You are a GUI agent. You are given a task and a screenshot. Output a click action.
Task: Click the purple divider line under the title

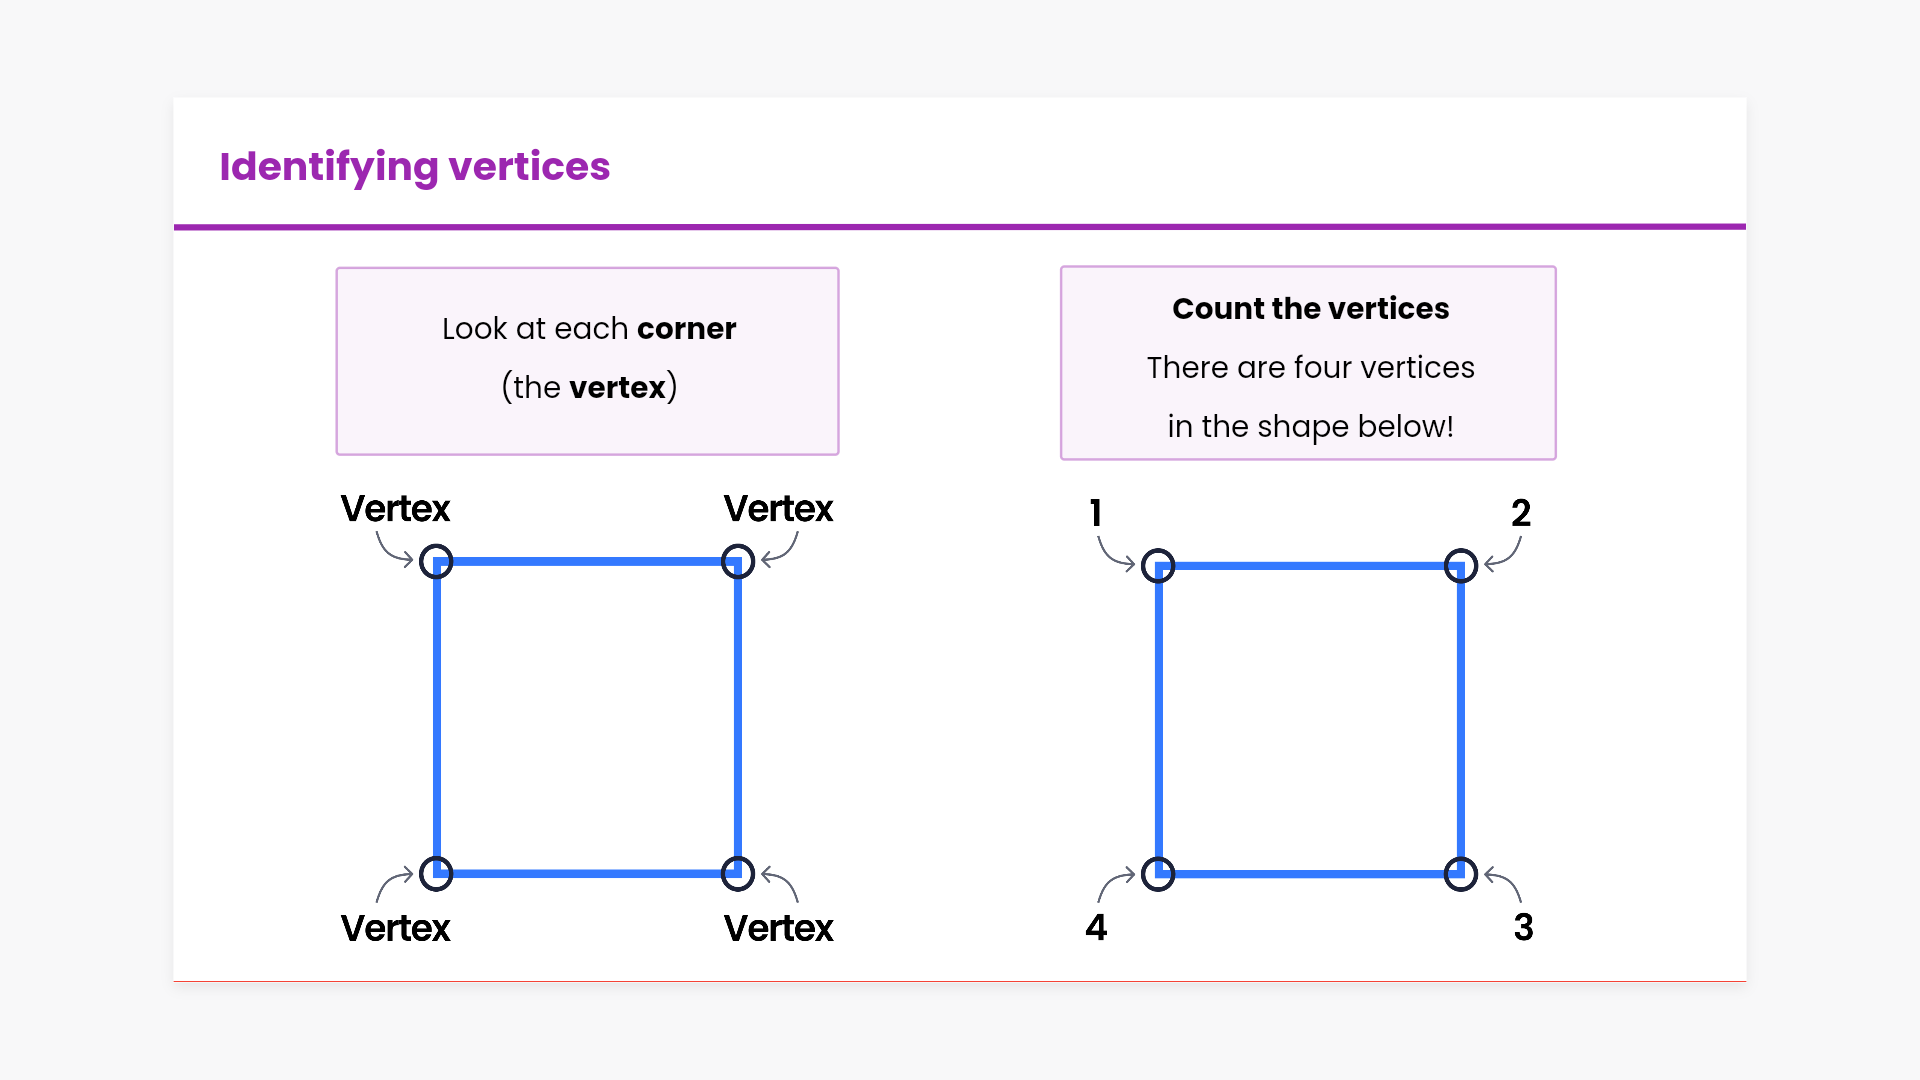960,227
